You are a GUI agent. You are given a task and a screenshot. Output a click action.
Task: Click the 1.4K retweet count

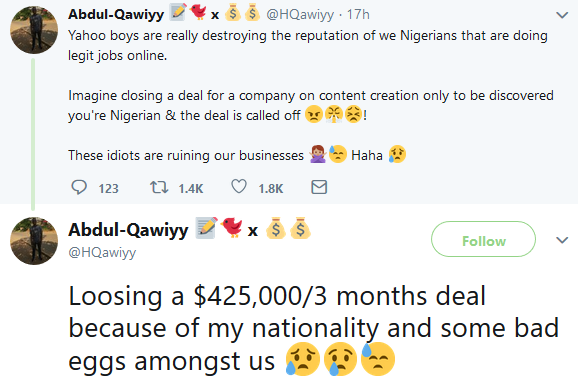click(191, 189)
